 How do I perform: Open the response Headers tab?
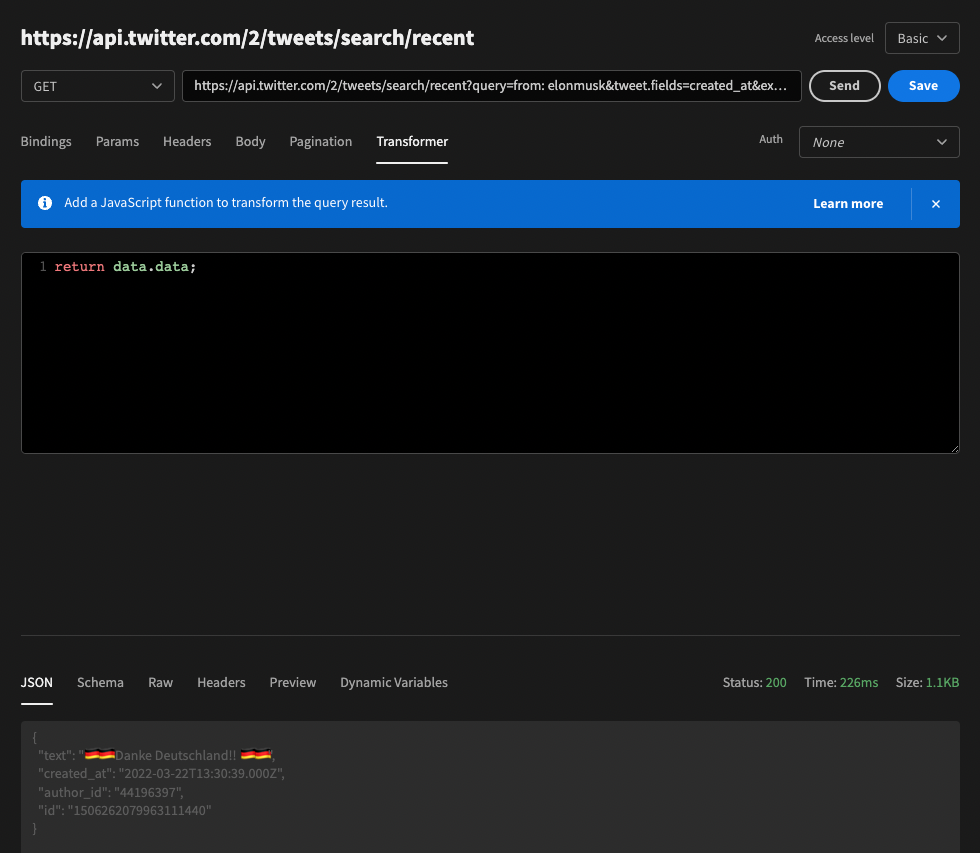[x=221, y=682]
